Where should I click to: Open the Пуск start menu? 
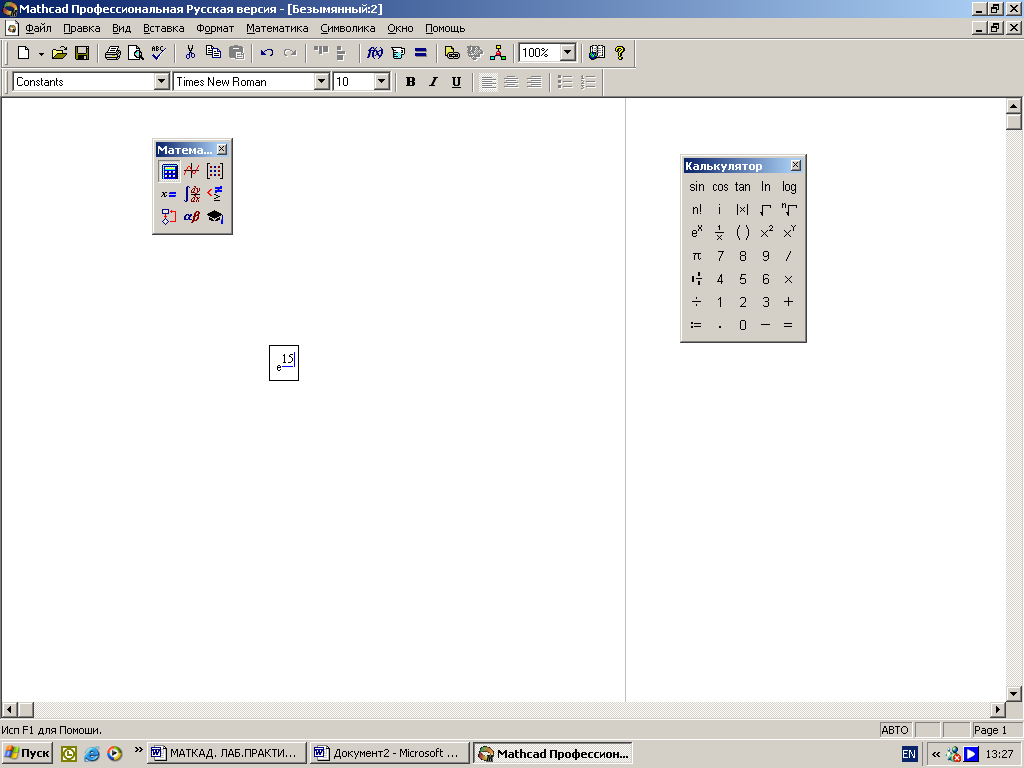(x=27, y=753)
